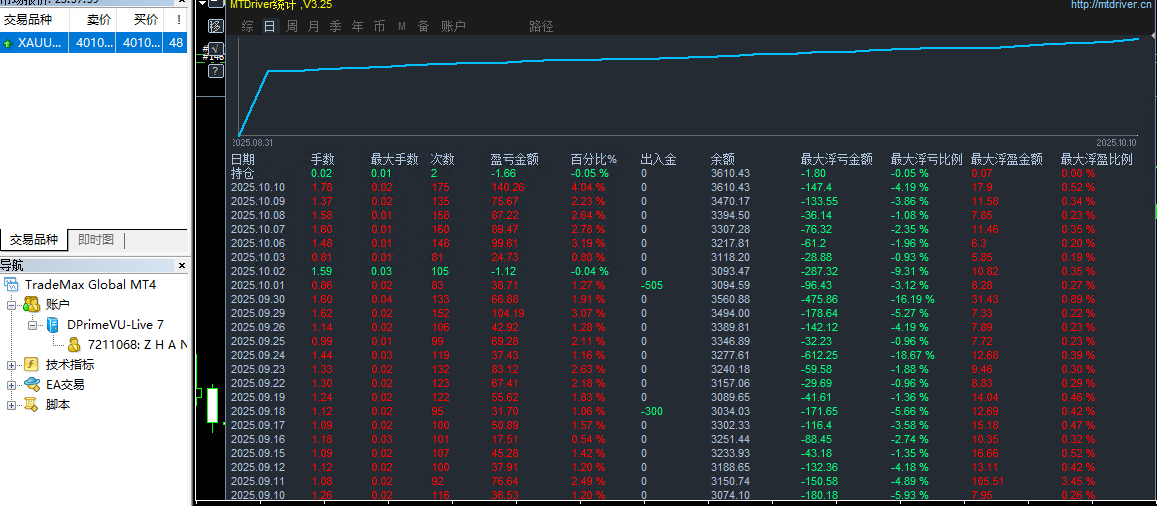
Task: Switch to the 交易品种 tab
Action: tap(33, 240)
